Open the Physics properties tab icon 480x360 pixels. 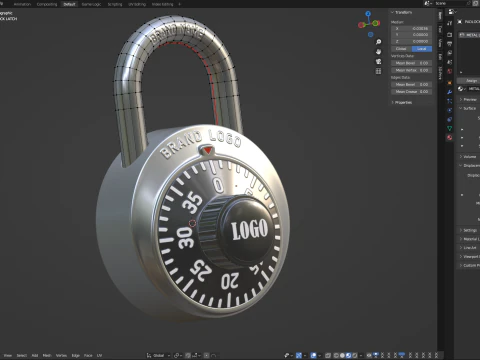(x=450, y=110)
